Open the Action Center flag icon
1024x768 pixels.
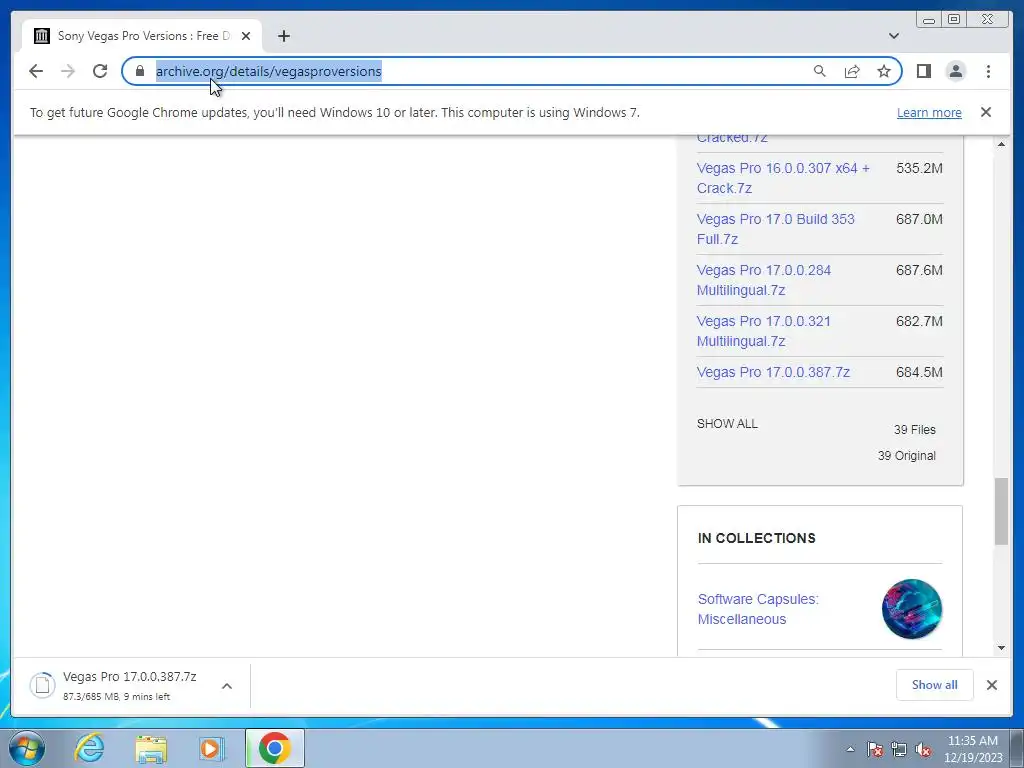pyautogui.click(x=875, y=749)
